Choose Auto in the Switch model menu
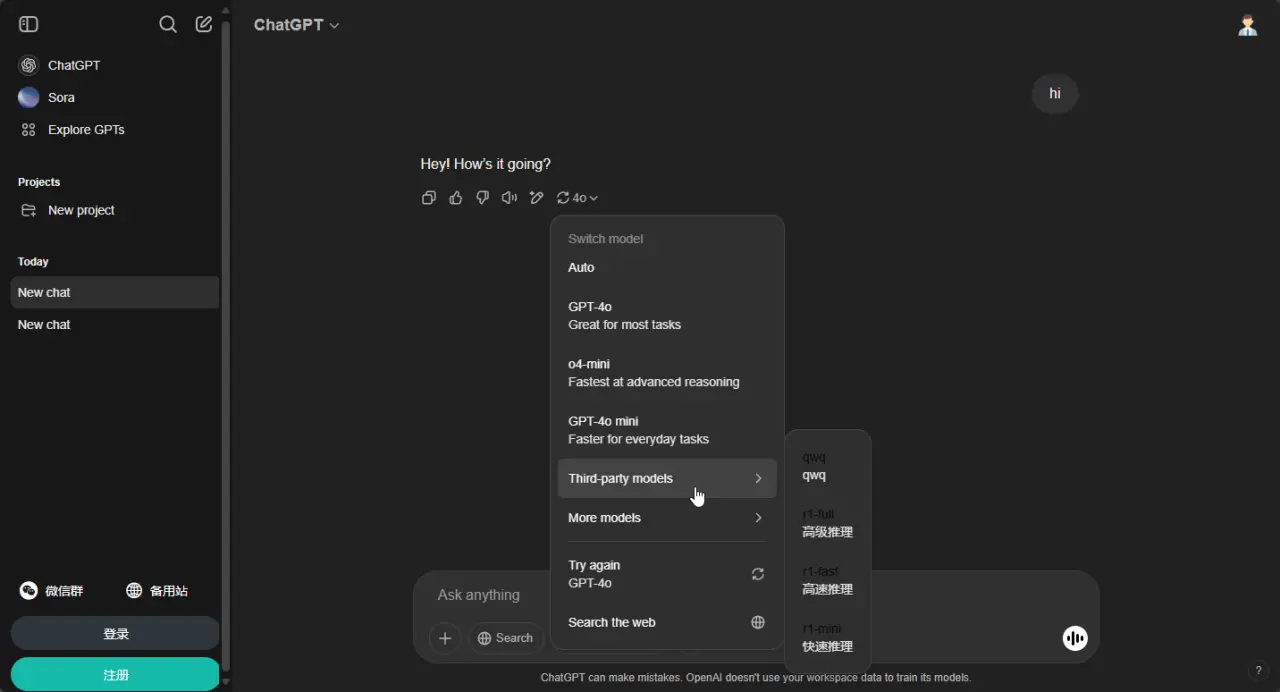This screenshot has width=1280, height=692. click(666, 268)
